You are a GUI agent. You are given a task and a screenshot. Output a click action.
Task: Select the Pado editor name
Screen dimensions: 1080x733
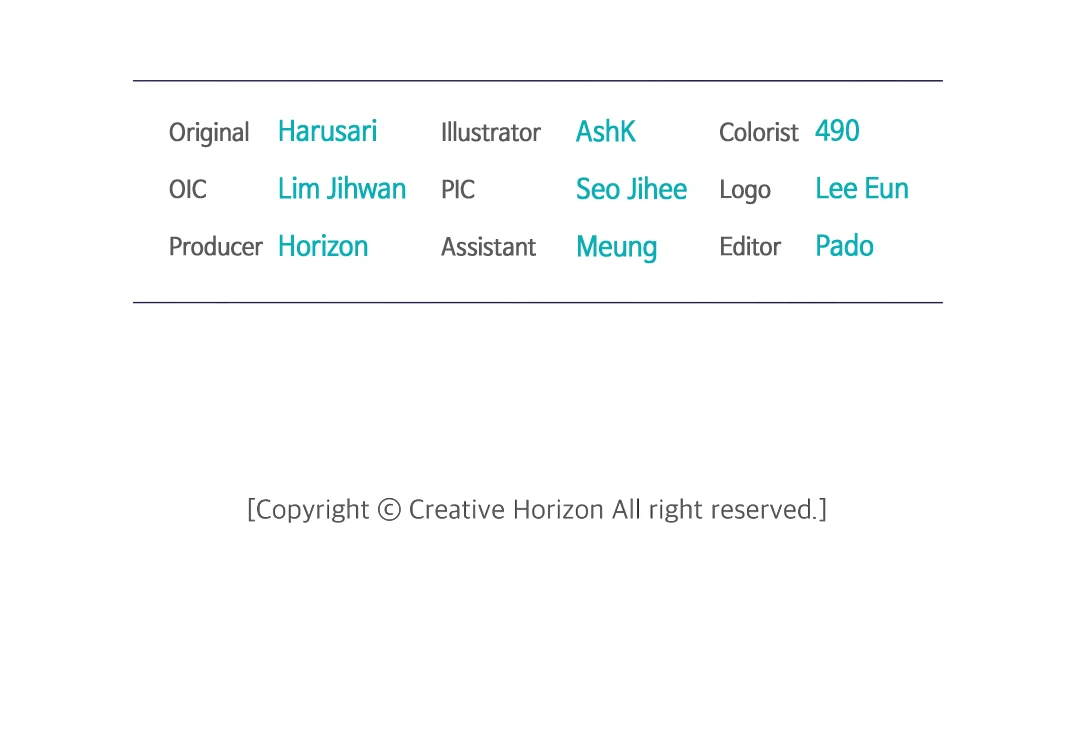(844, 247)
